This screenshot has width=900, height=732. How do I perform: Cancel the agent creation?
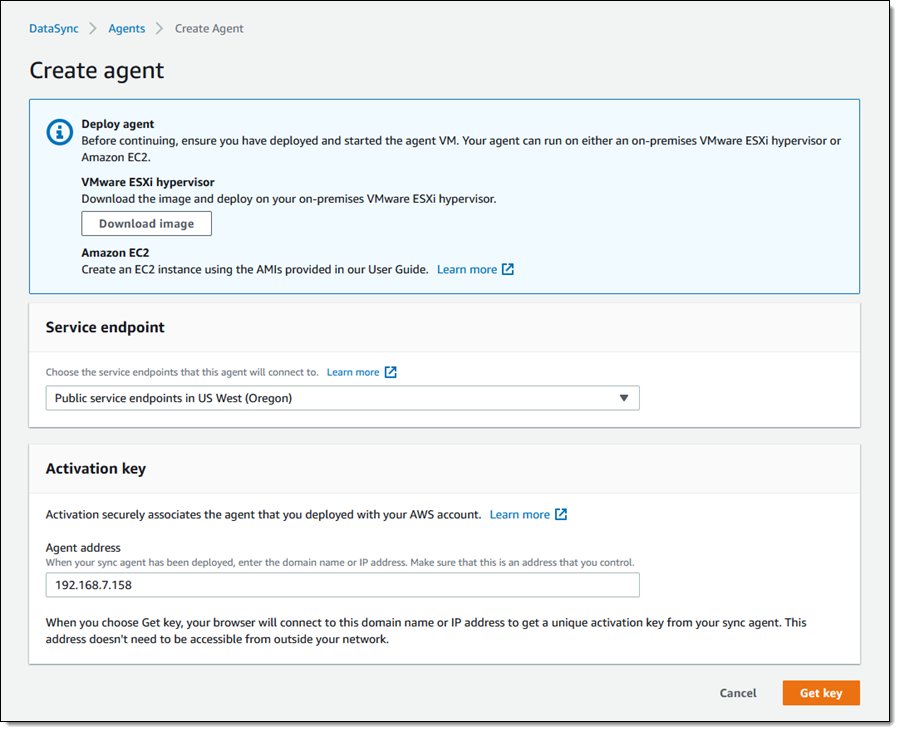738,693
